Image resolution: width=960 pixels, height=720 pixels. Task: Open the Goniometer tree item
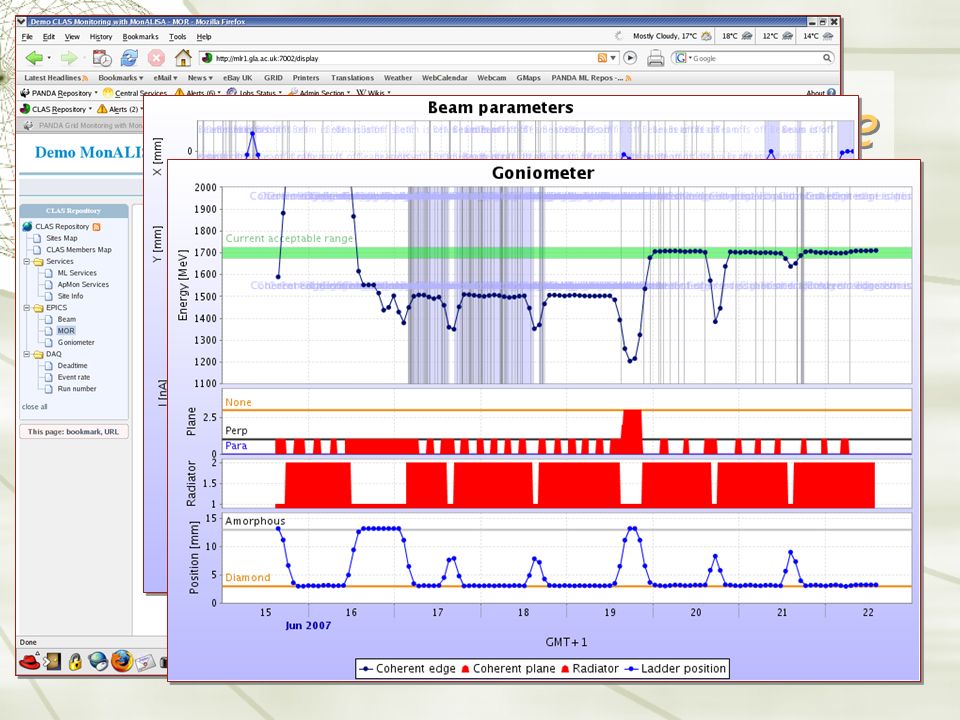click(x=76, y=342)
